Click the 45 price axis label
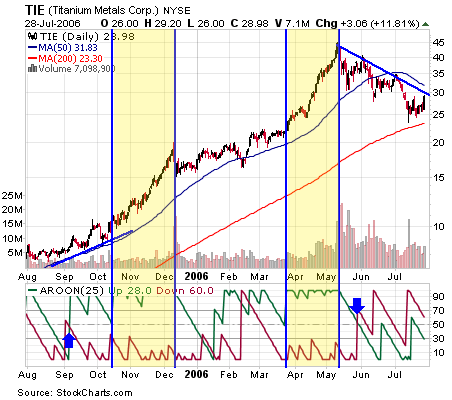 point(438,43)
